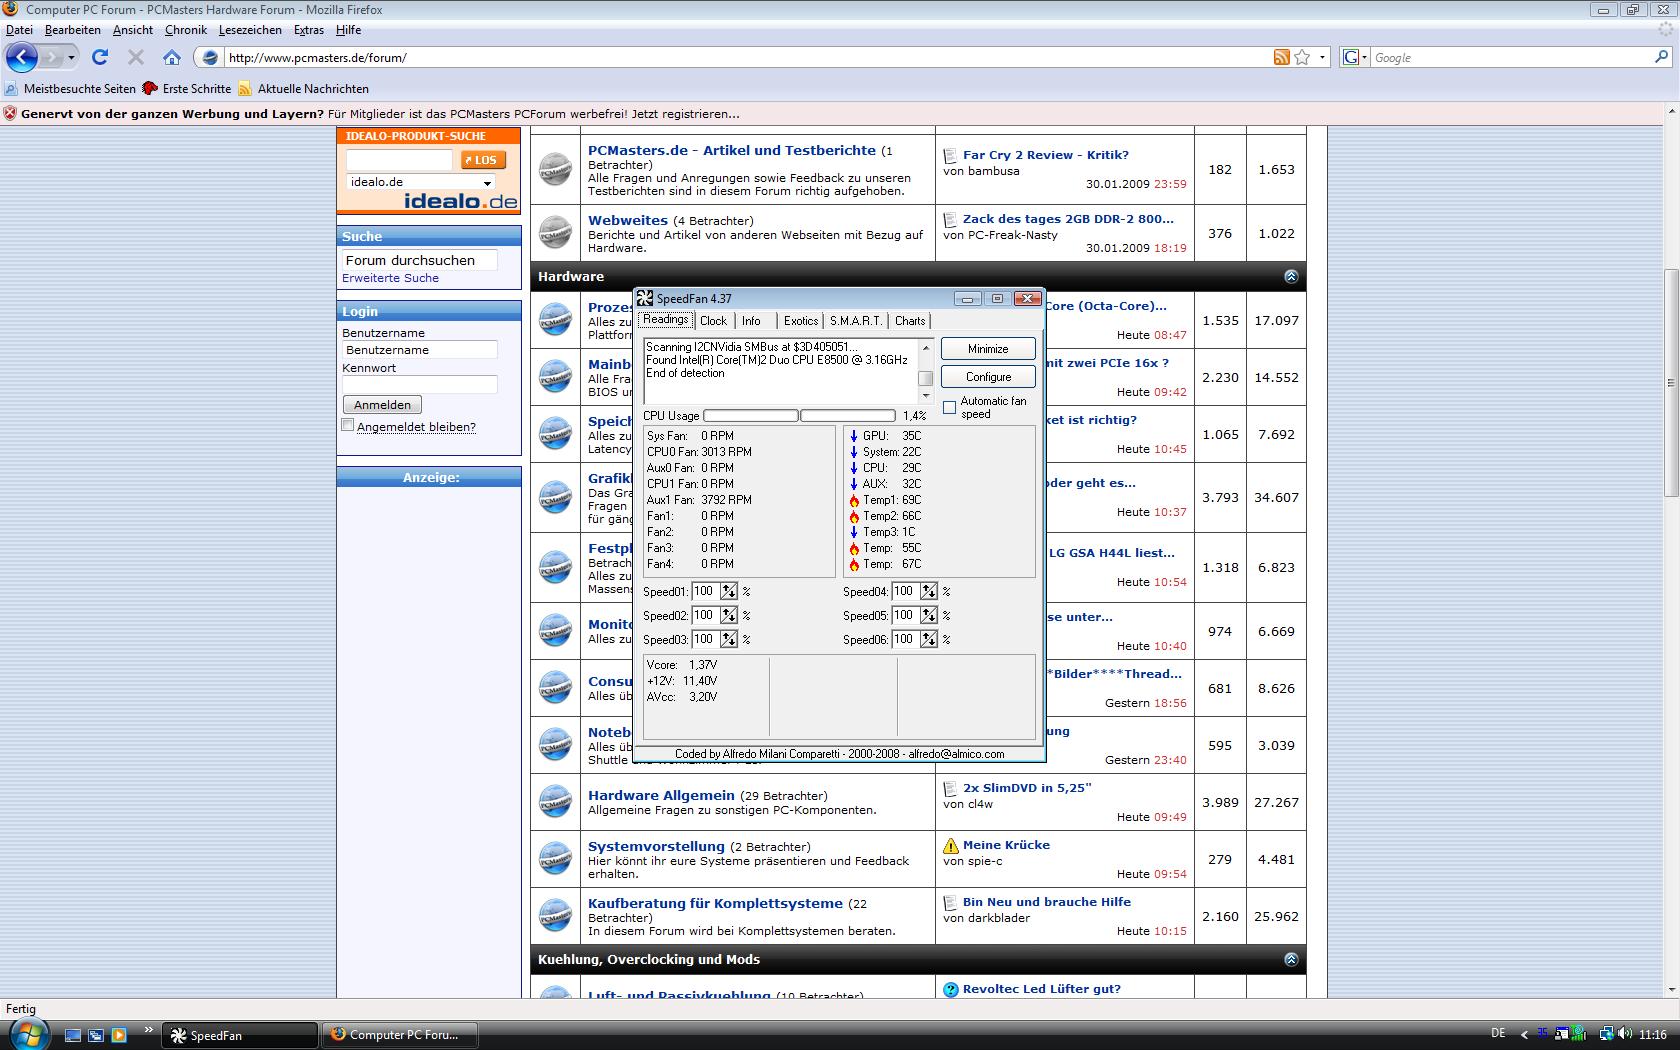Adjust Speed04 spinner in SpeedFan
Screen dimensions: 1680x1050
929,591
